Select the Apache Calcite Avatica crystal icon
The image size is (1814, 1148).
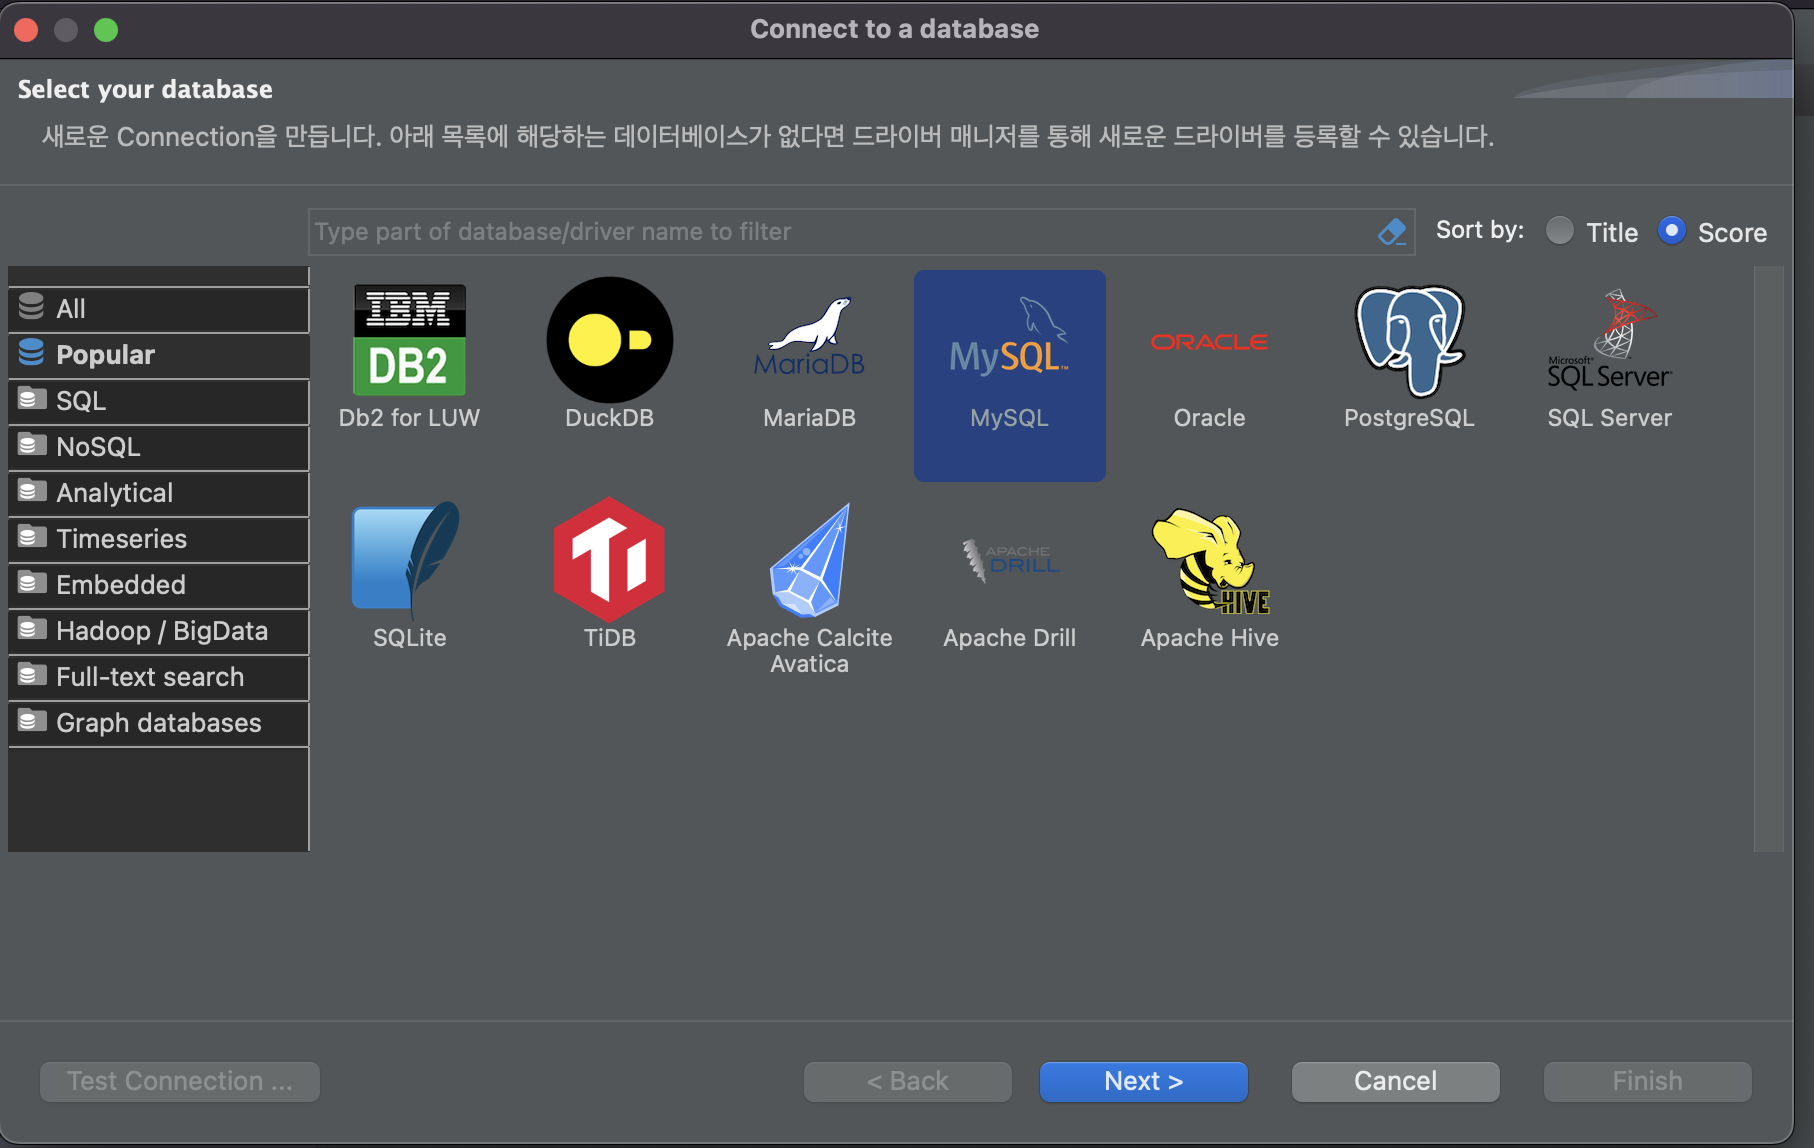pyautogui.click(x=809, y=560)
